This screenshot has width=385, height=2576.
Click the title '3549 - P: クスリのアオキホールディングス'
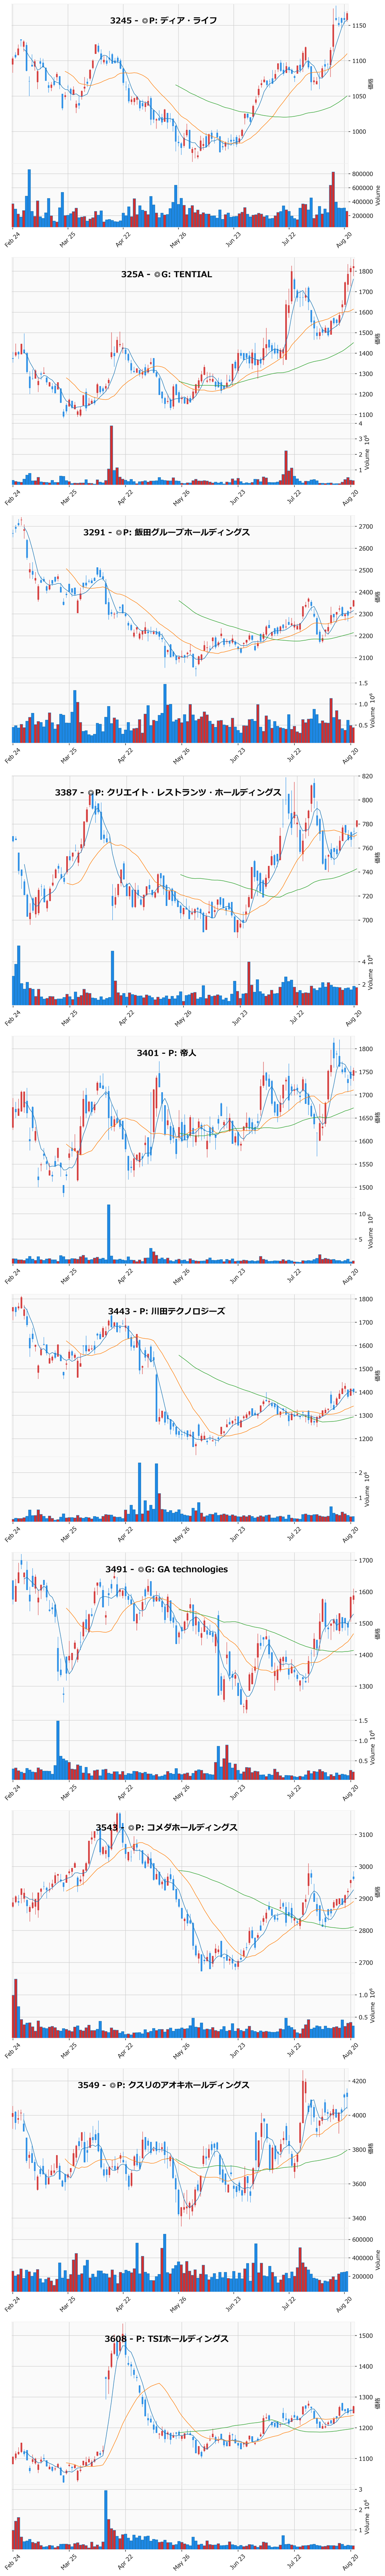[164, 2085]
